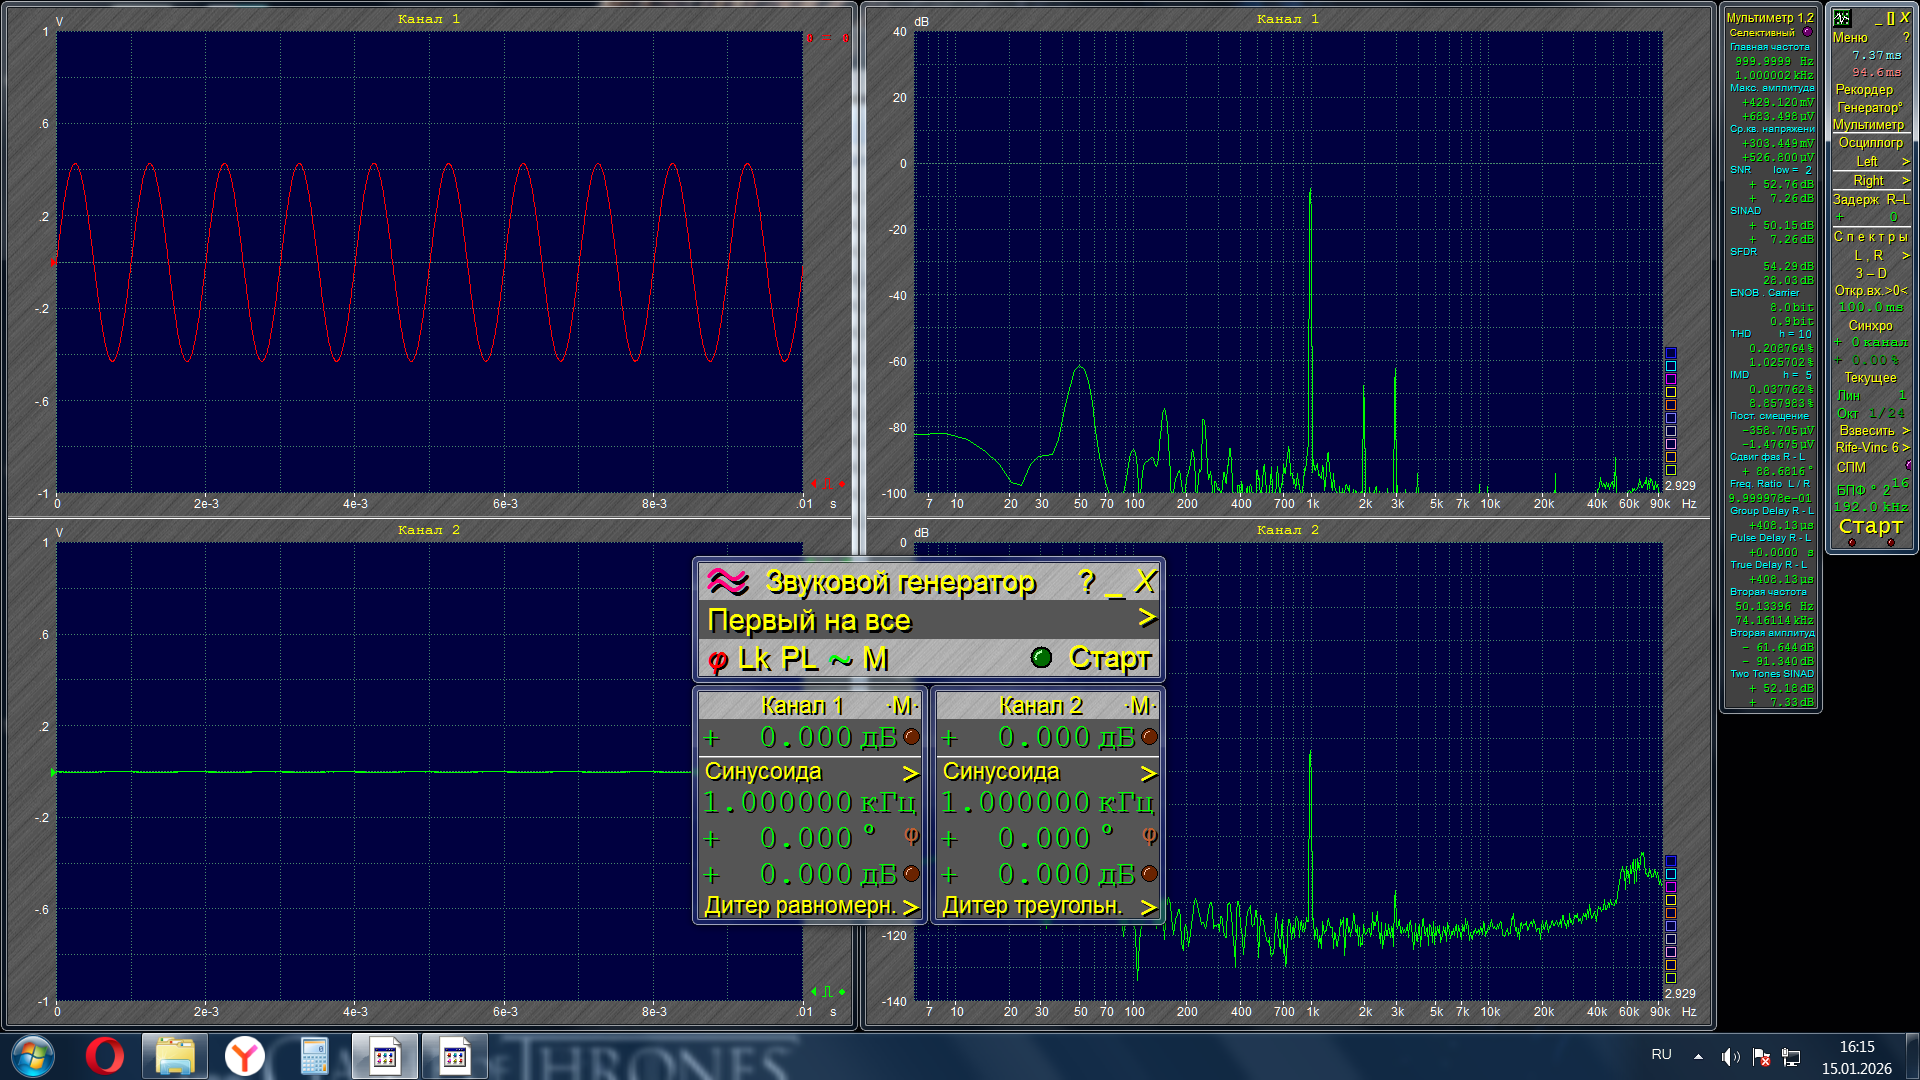This screenshot has width=1920, height=1080.
Task: Toggle Channel 1 amplitude red LED
Action: coord(911,737)
